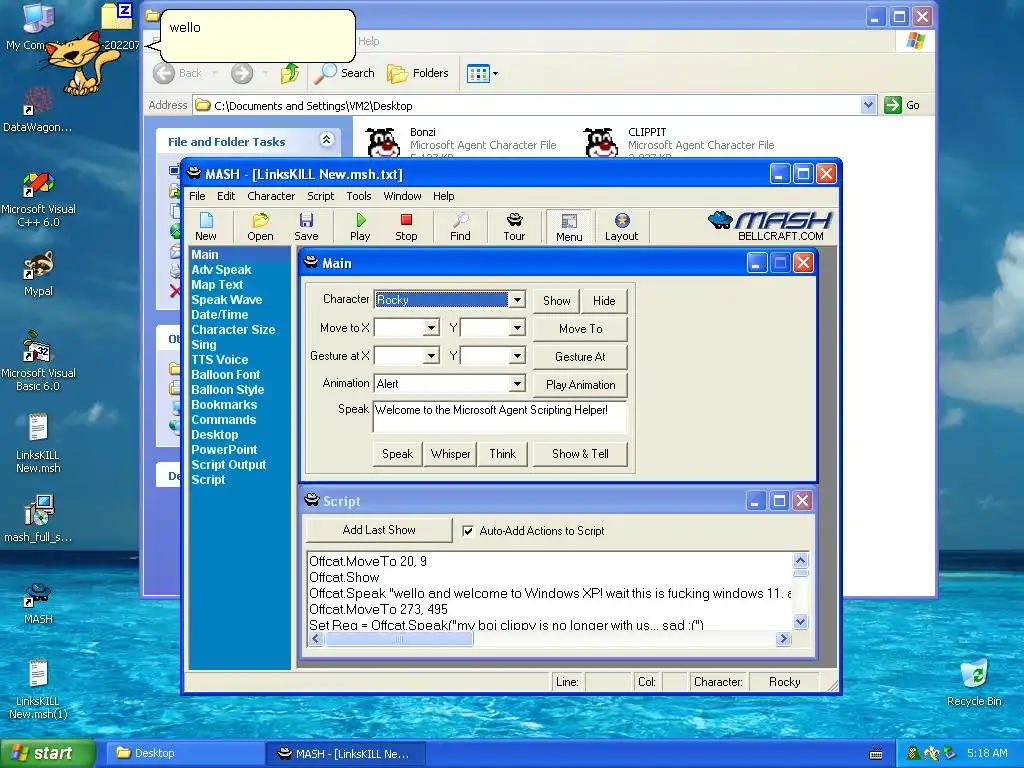Click the script horizontal scrollbar thumb

click(x=399, y=639)
